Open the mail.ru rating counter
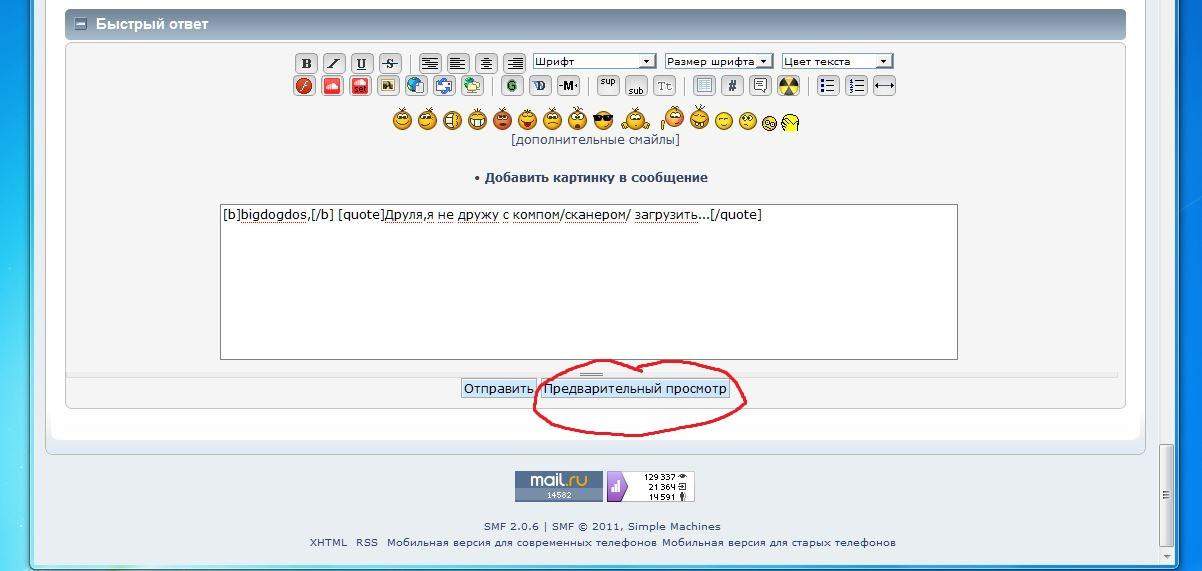 pyautogui.click(x=559, y=486)
